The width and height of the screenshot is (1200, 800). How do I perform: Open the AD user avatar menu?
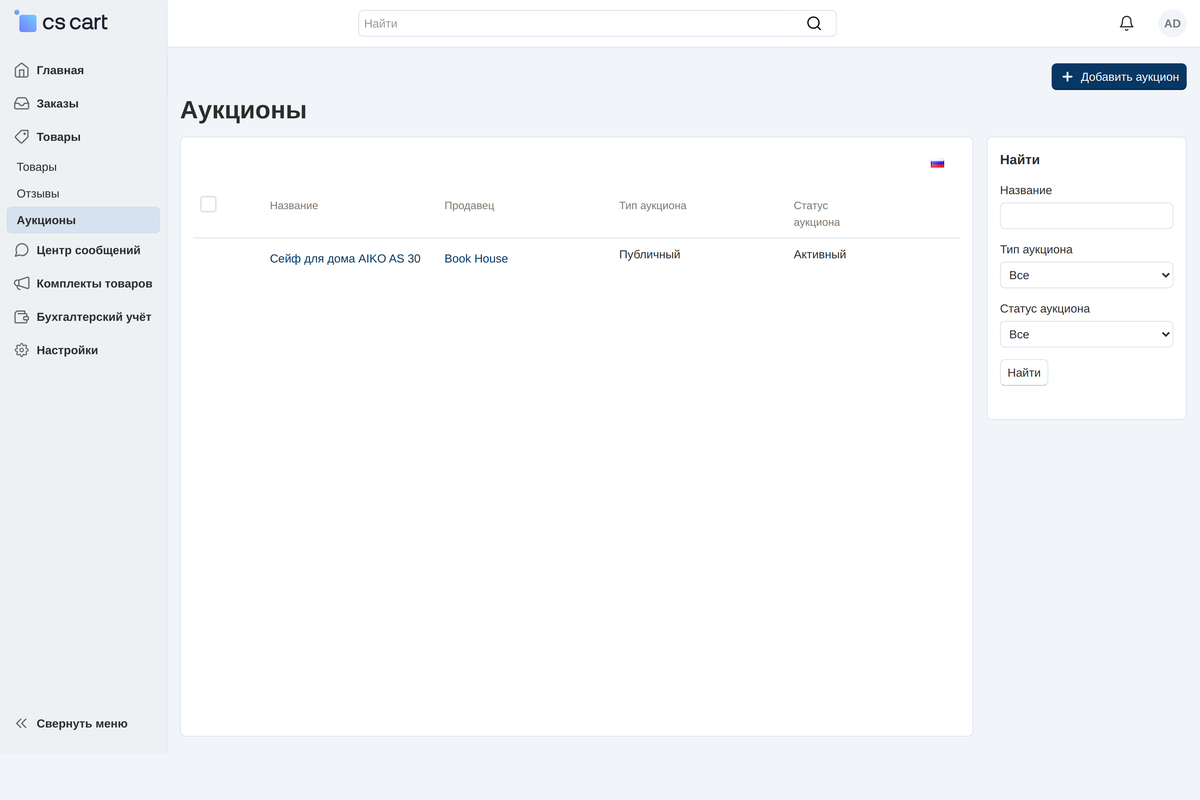1172,23
